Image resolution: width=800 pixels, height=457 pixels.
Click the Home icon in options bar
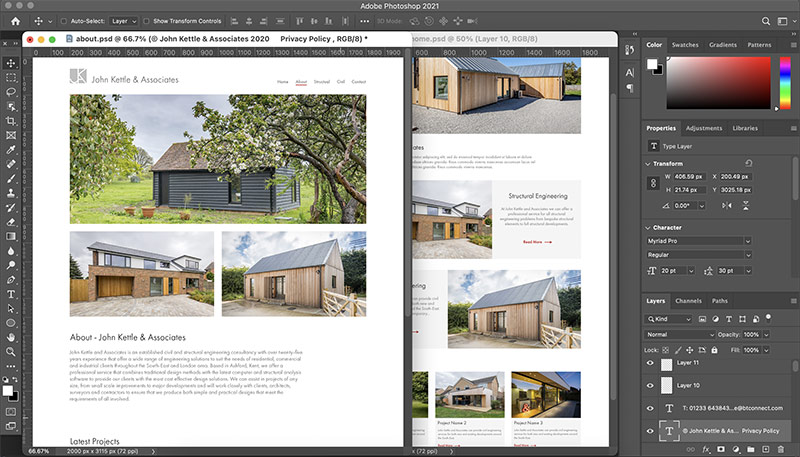point(15,21)
